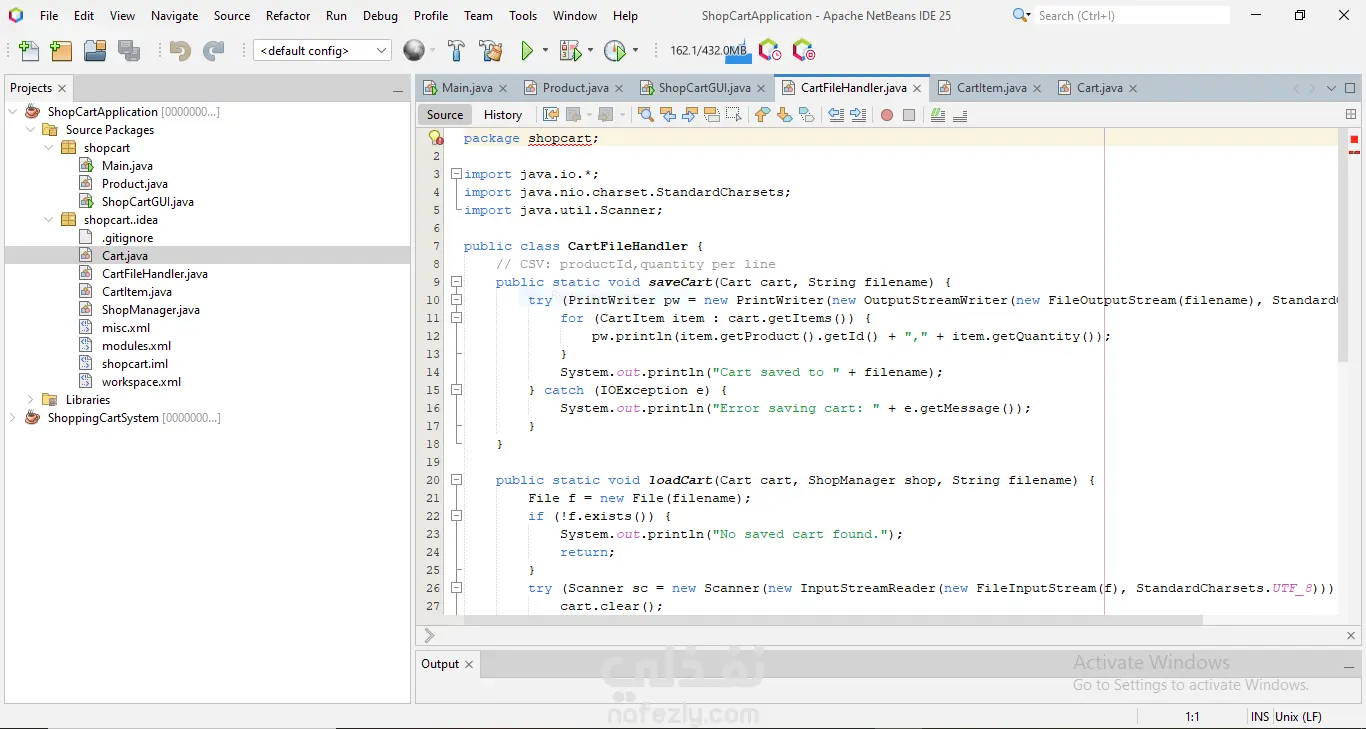This screenshot has height=729, width=1366.
Task: Click the Shift Line Right icon
Action: pos(858,115)
